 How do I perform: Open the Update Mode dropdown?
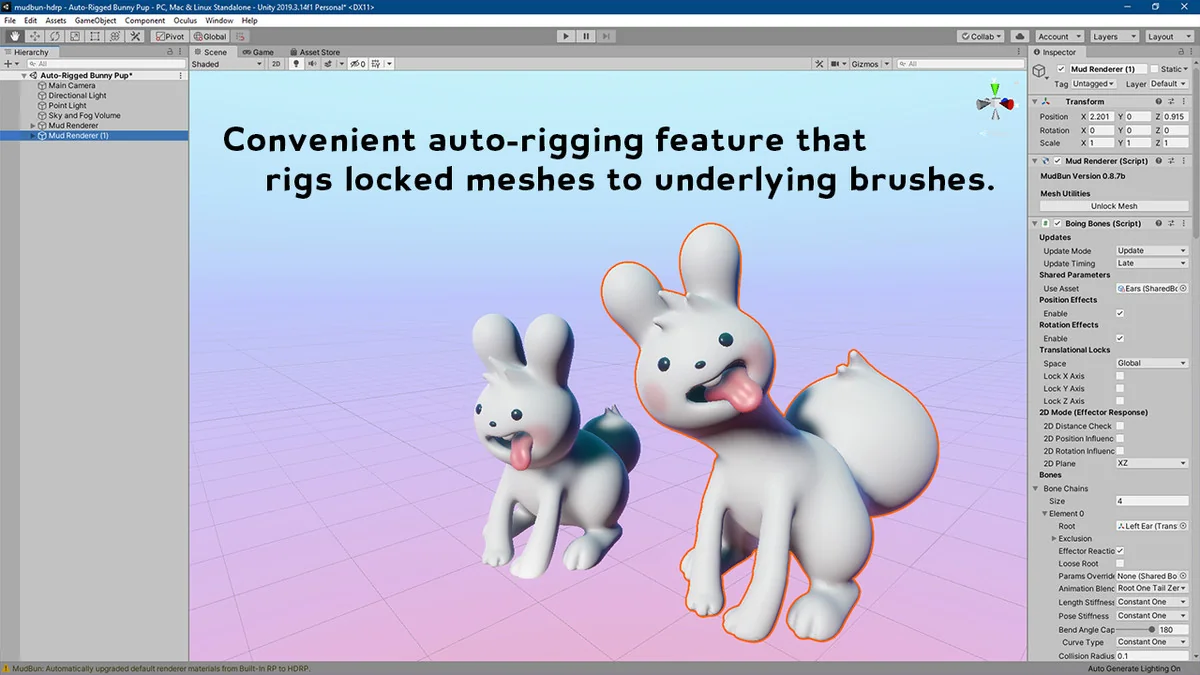point(1152,251)
